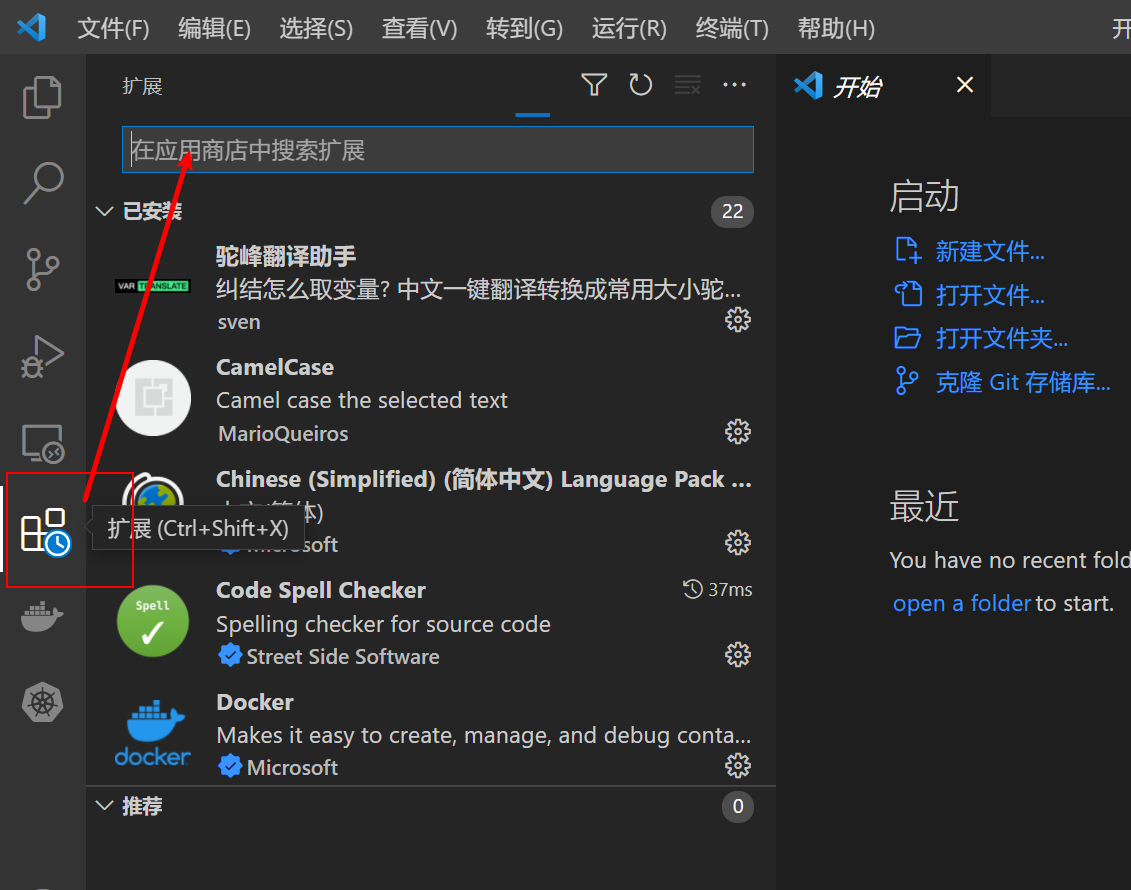Screen dimensions: 1131x890
Task: Clear extensions search results icon
Action: coord(687,85)
